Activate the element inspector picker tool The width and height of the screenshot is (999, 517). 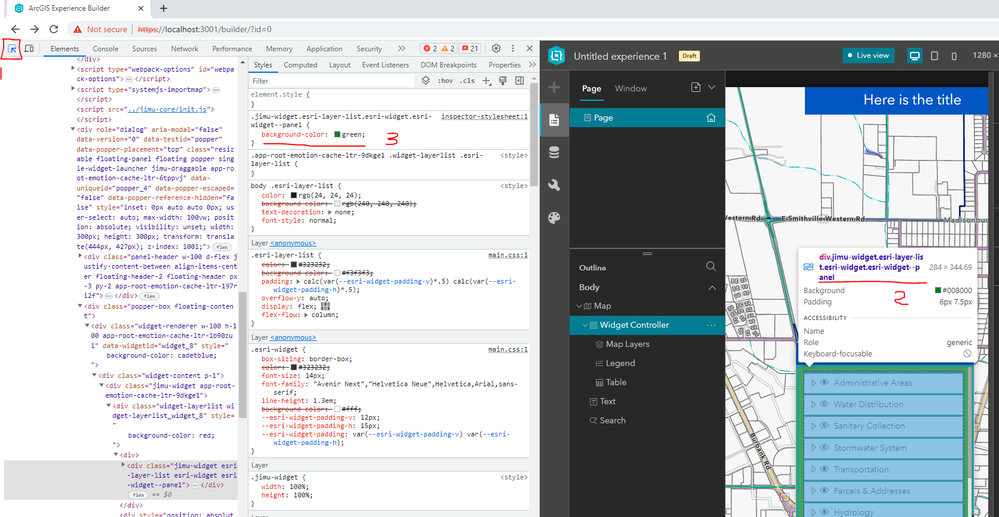pos(12,48)
